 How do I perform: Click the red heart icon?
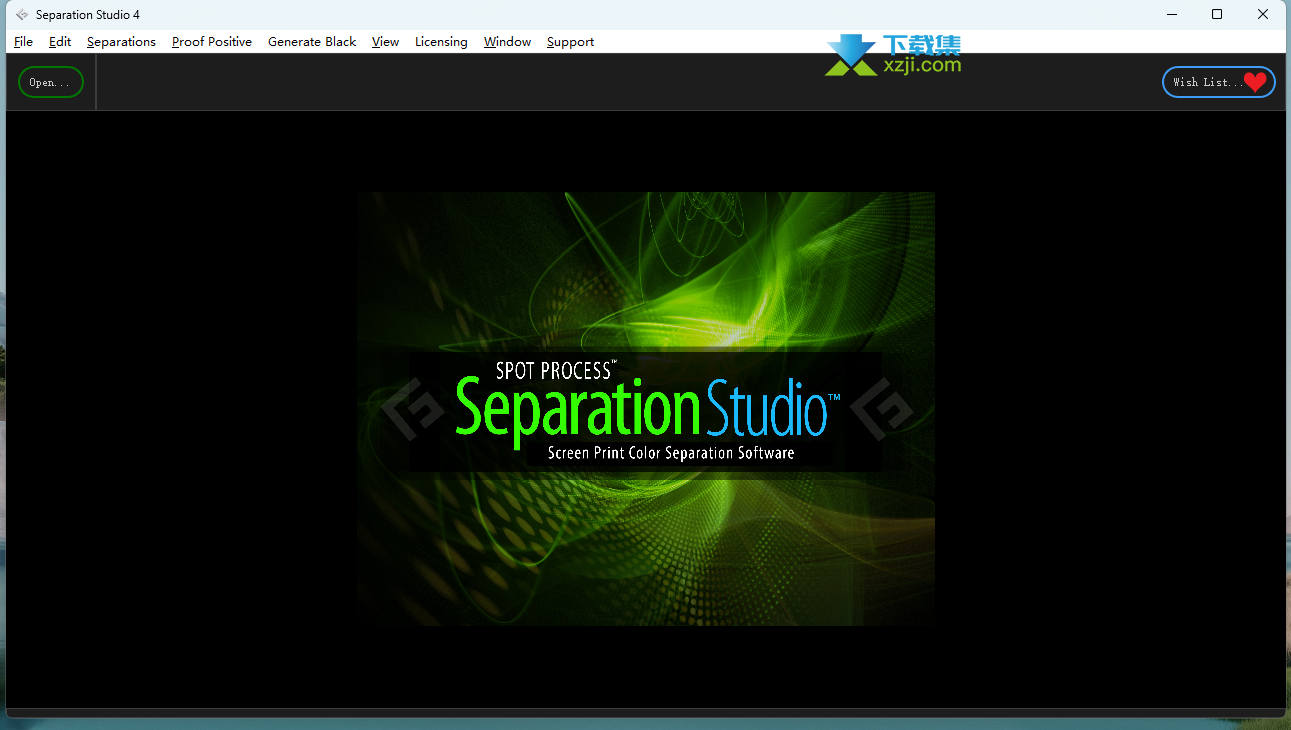point(1254,82)
